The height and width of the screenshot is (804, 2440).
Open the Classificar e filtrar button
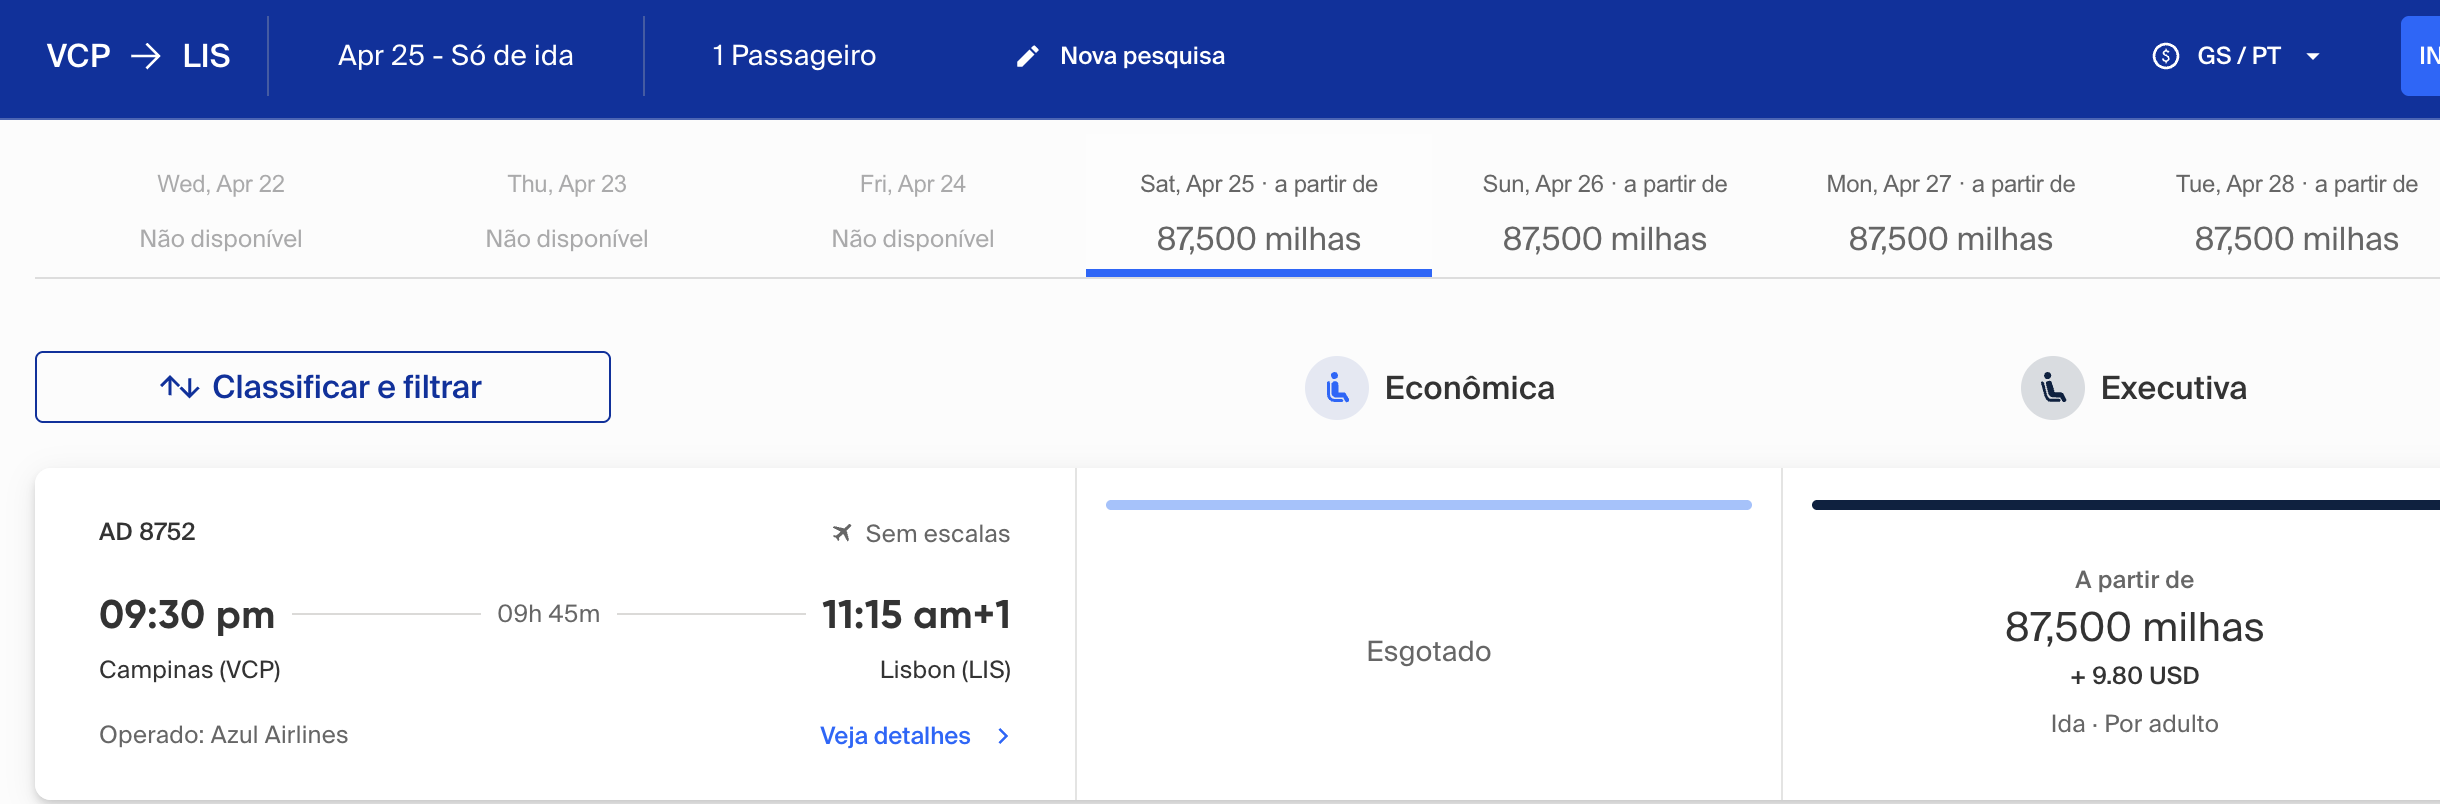[323, 387]
